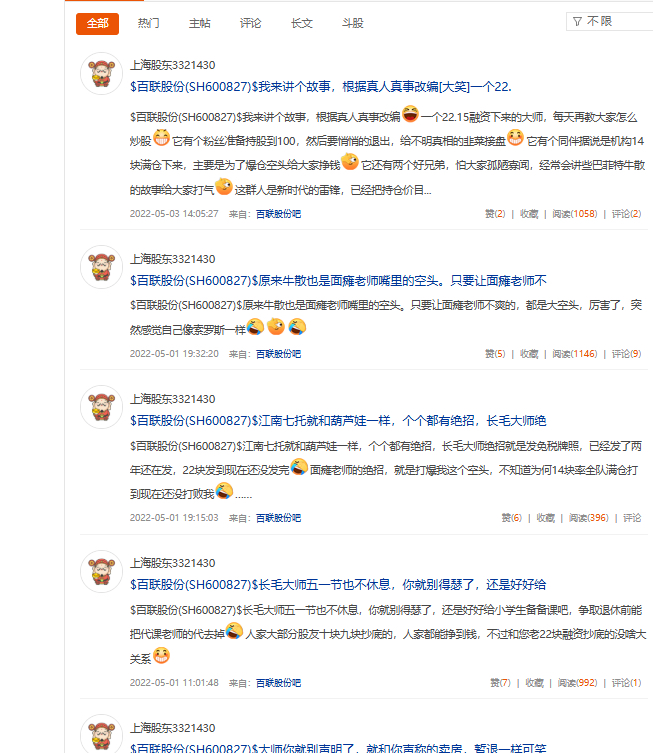Click the filter funnel icon beside 不限
Screen dimensions: 653x753
577,22
